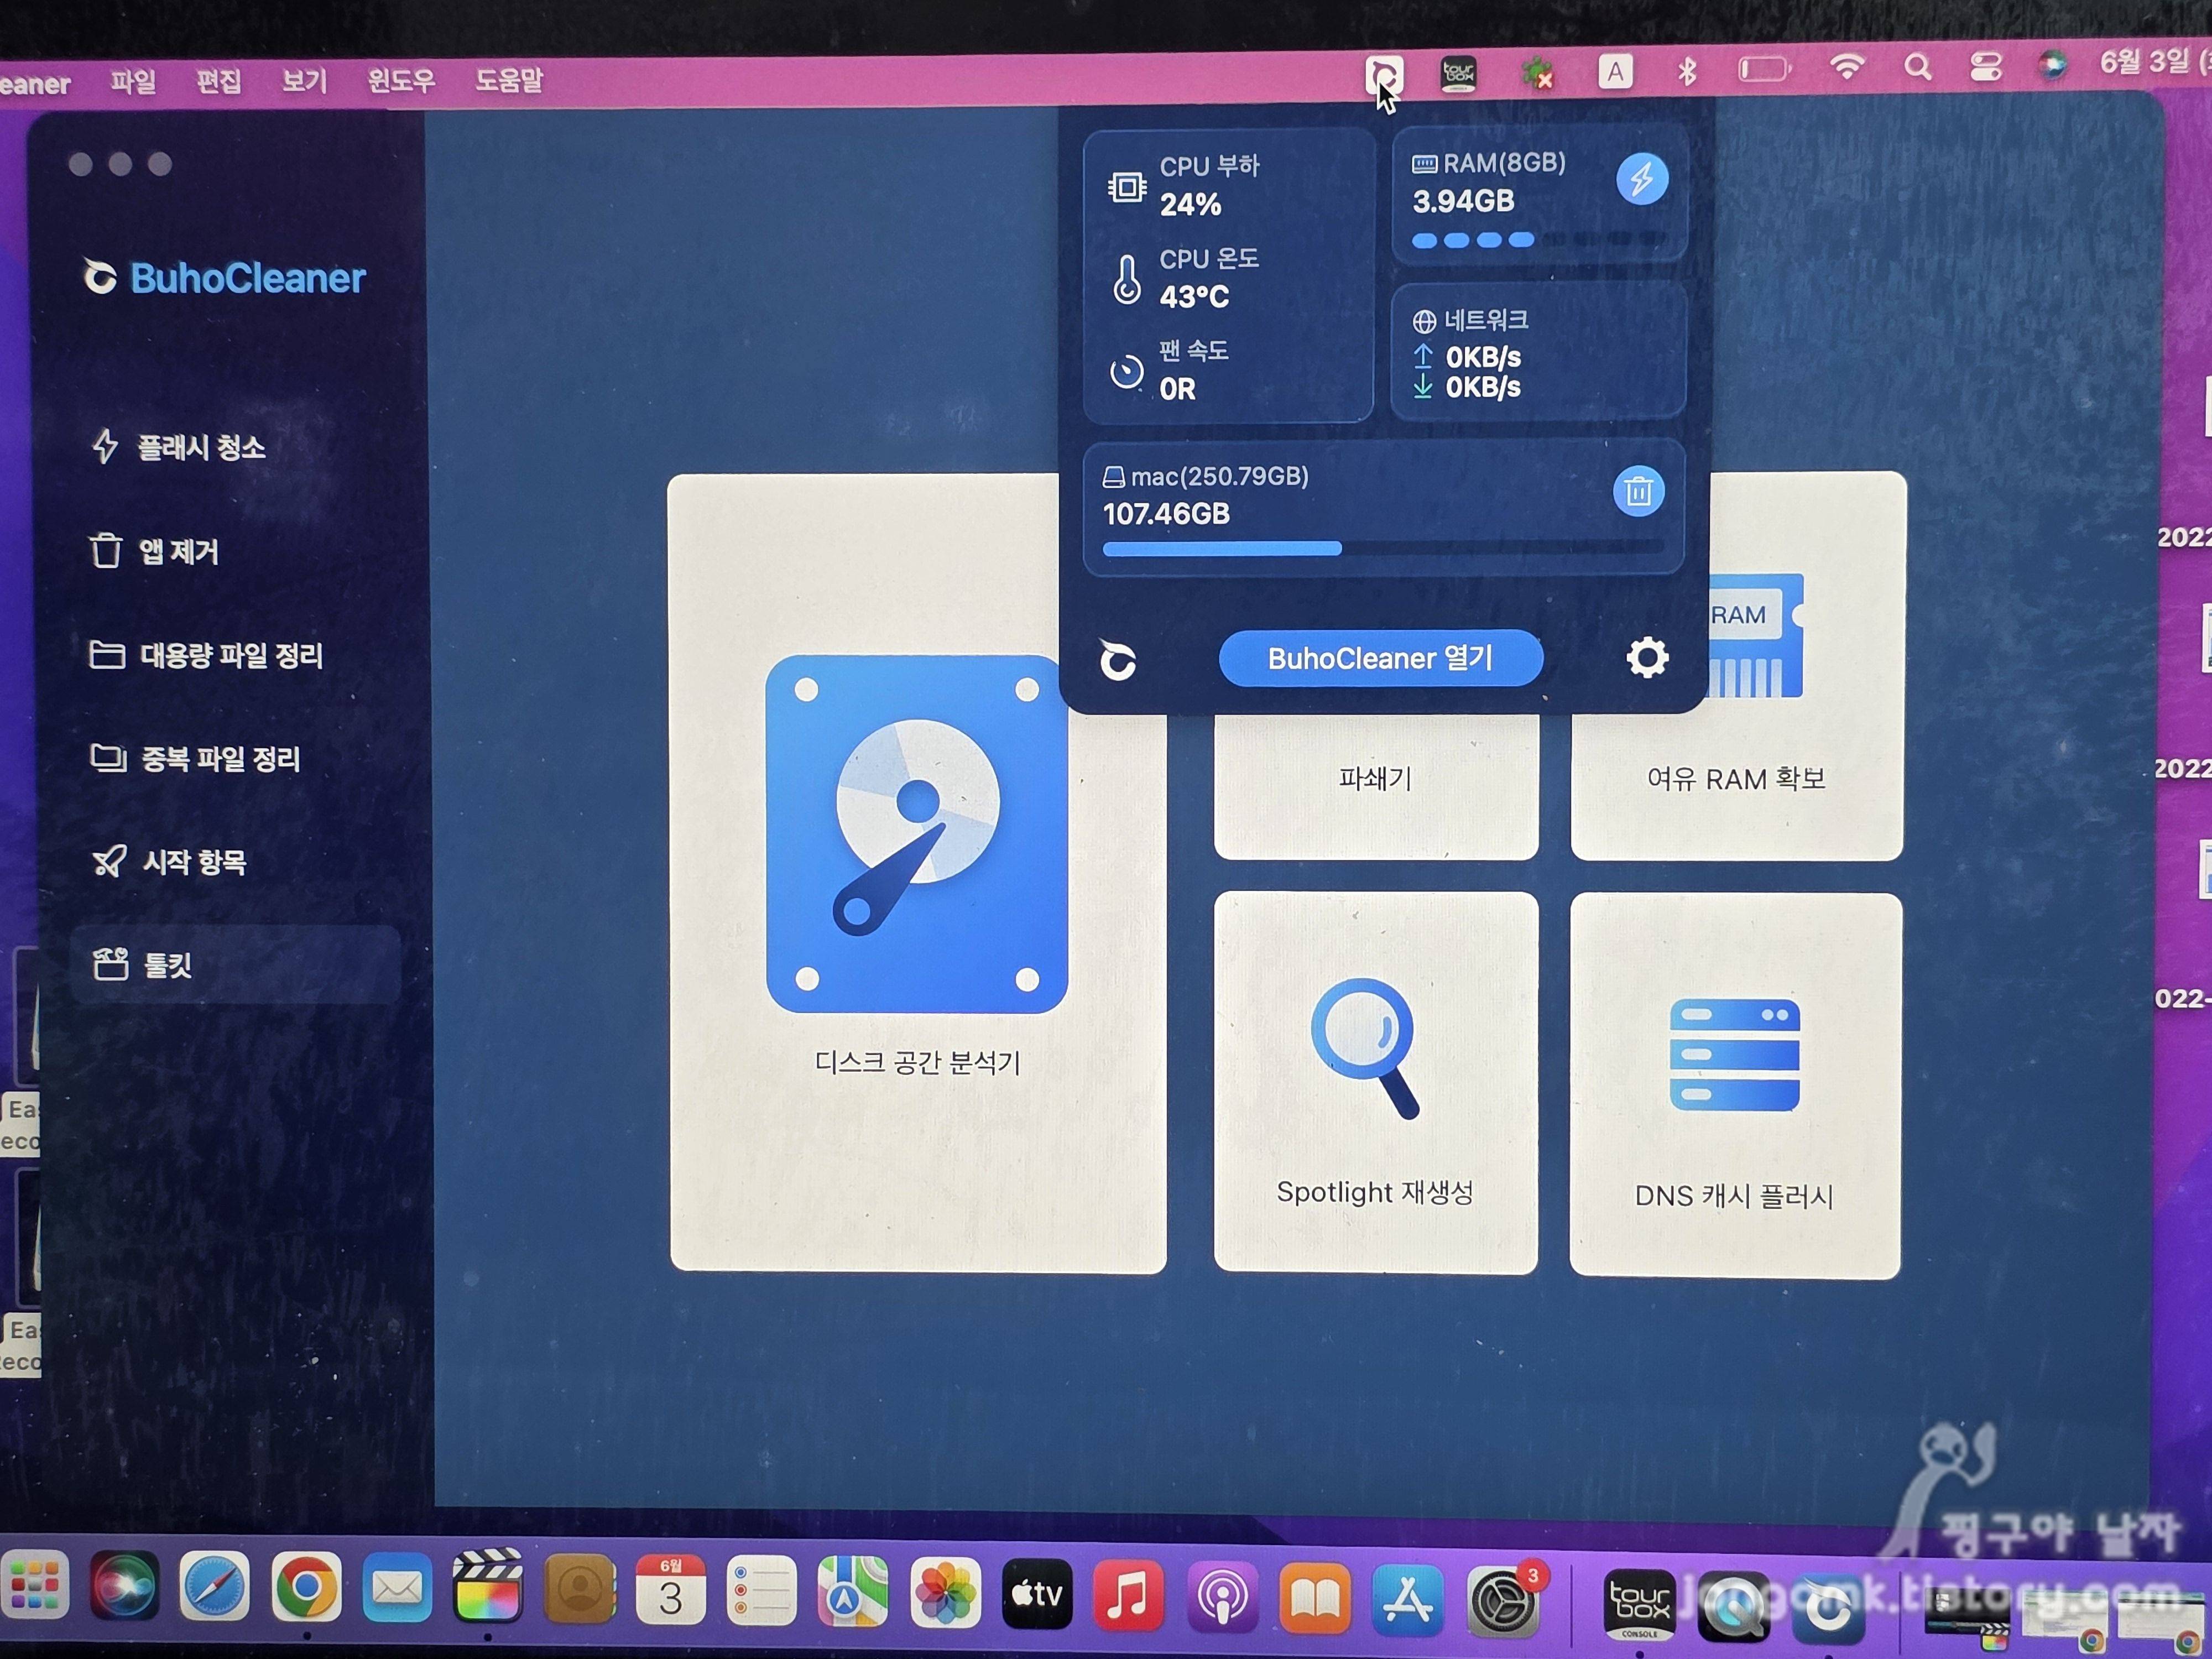
Task: Toggle the Bluetooth menu bar icon
Action: 1687,71
